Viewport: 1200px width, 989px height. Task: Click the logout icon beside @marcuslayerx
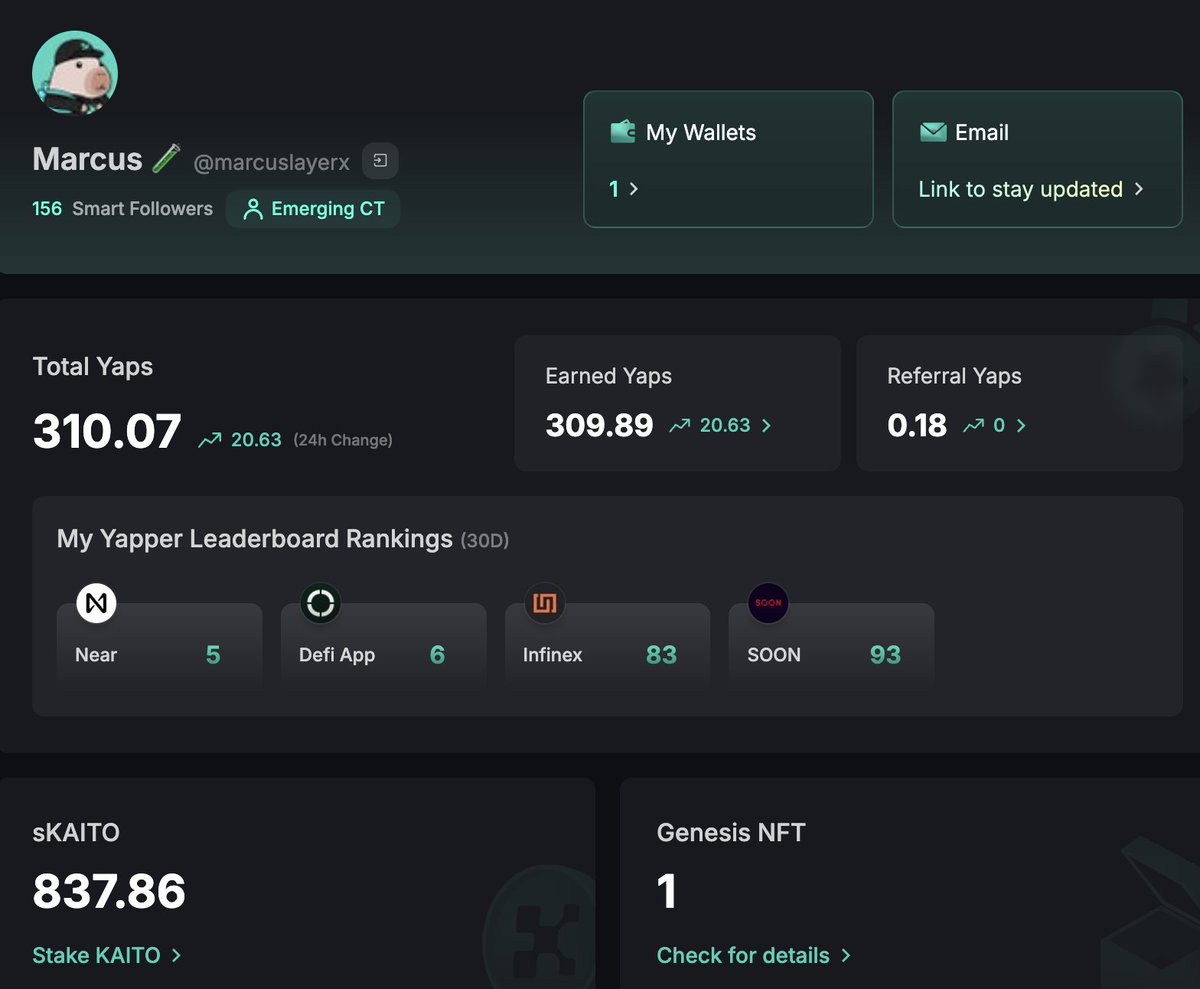point(380,161)
